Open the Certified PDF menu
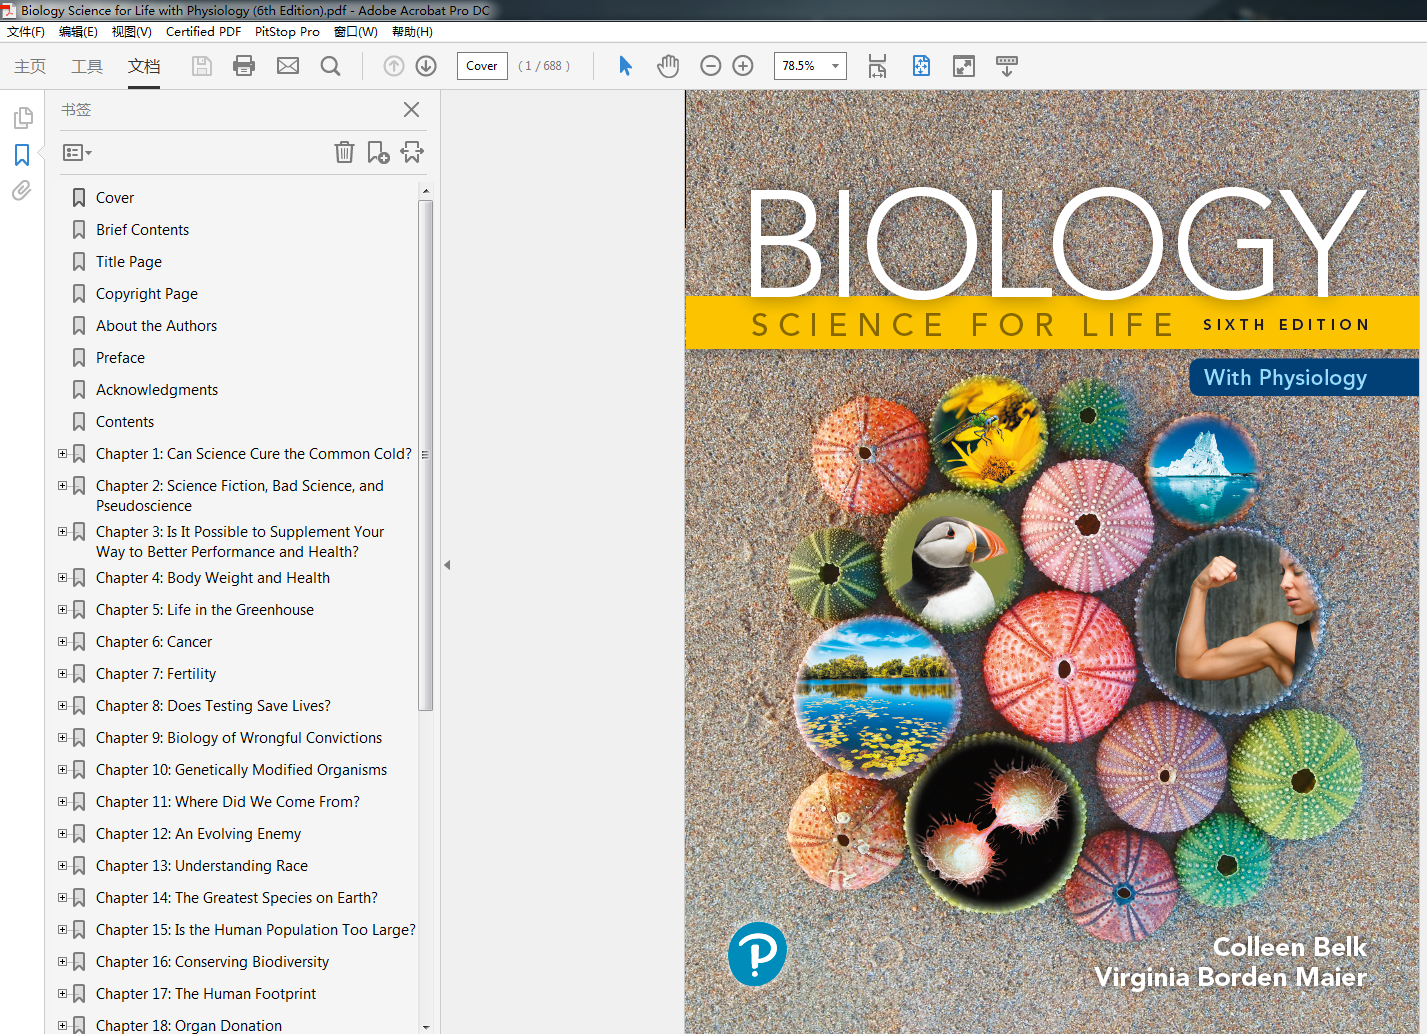The width and height of the screenshot is (1427, 1034). [x=203, y=32]
